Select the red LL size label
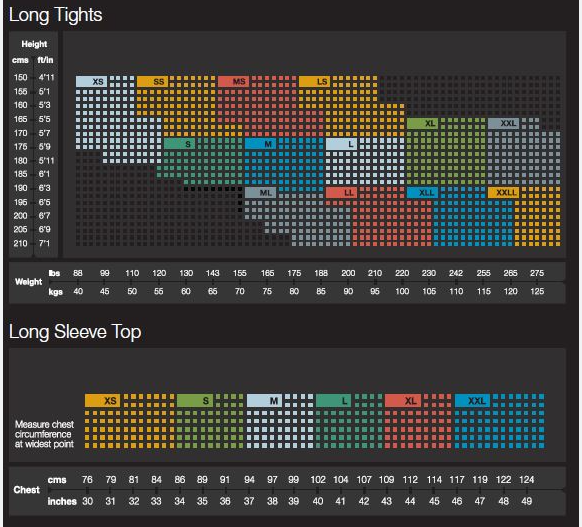Viewport: 582px width, 527px height. [x=341, y=192]
